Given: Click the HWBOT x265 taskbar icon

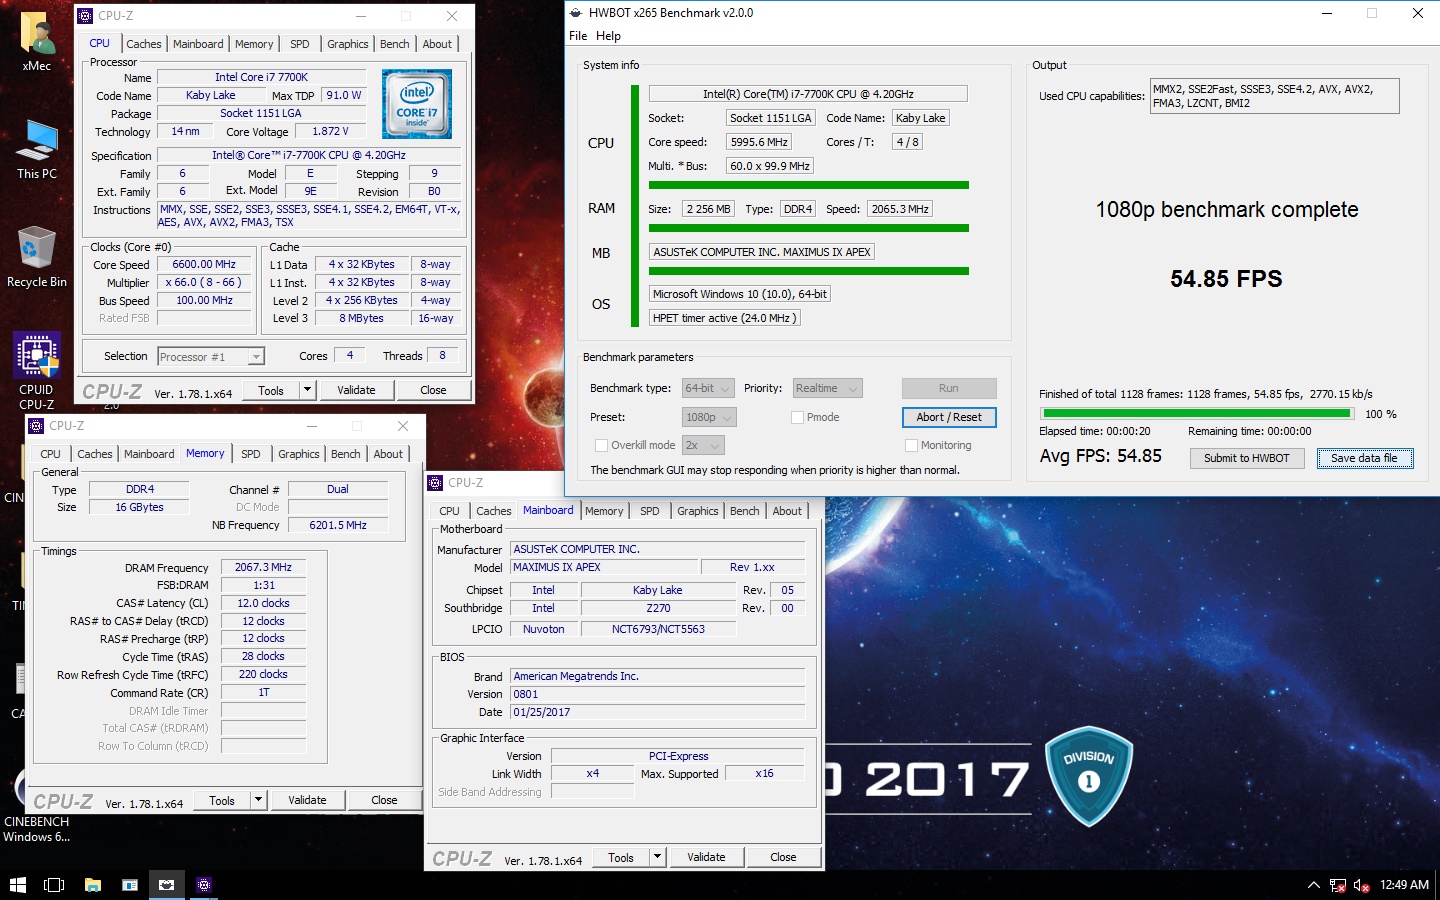Looking at the screenshot, I should (166, 885).
